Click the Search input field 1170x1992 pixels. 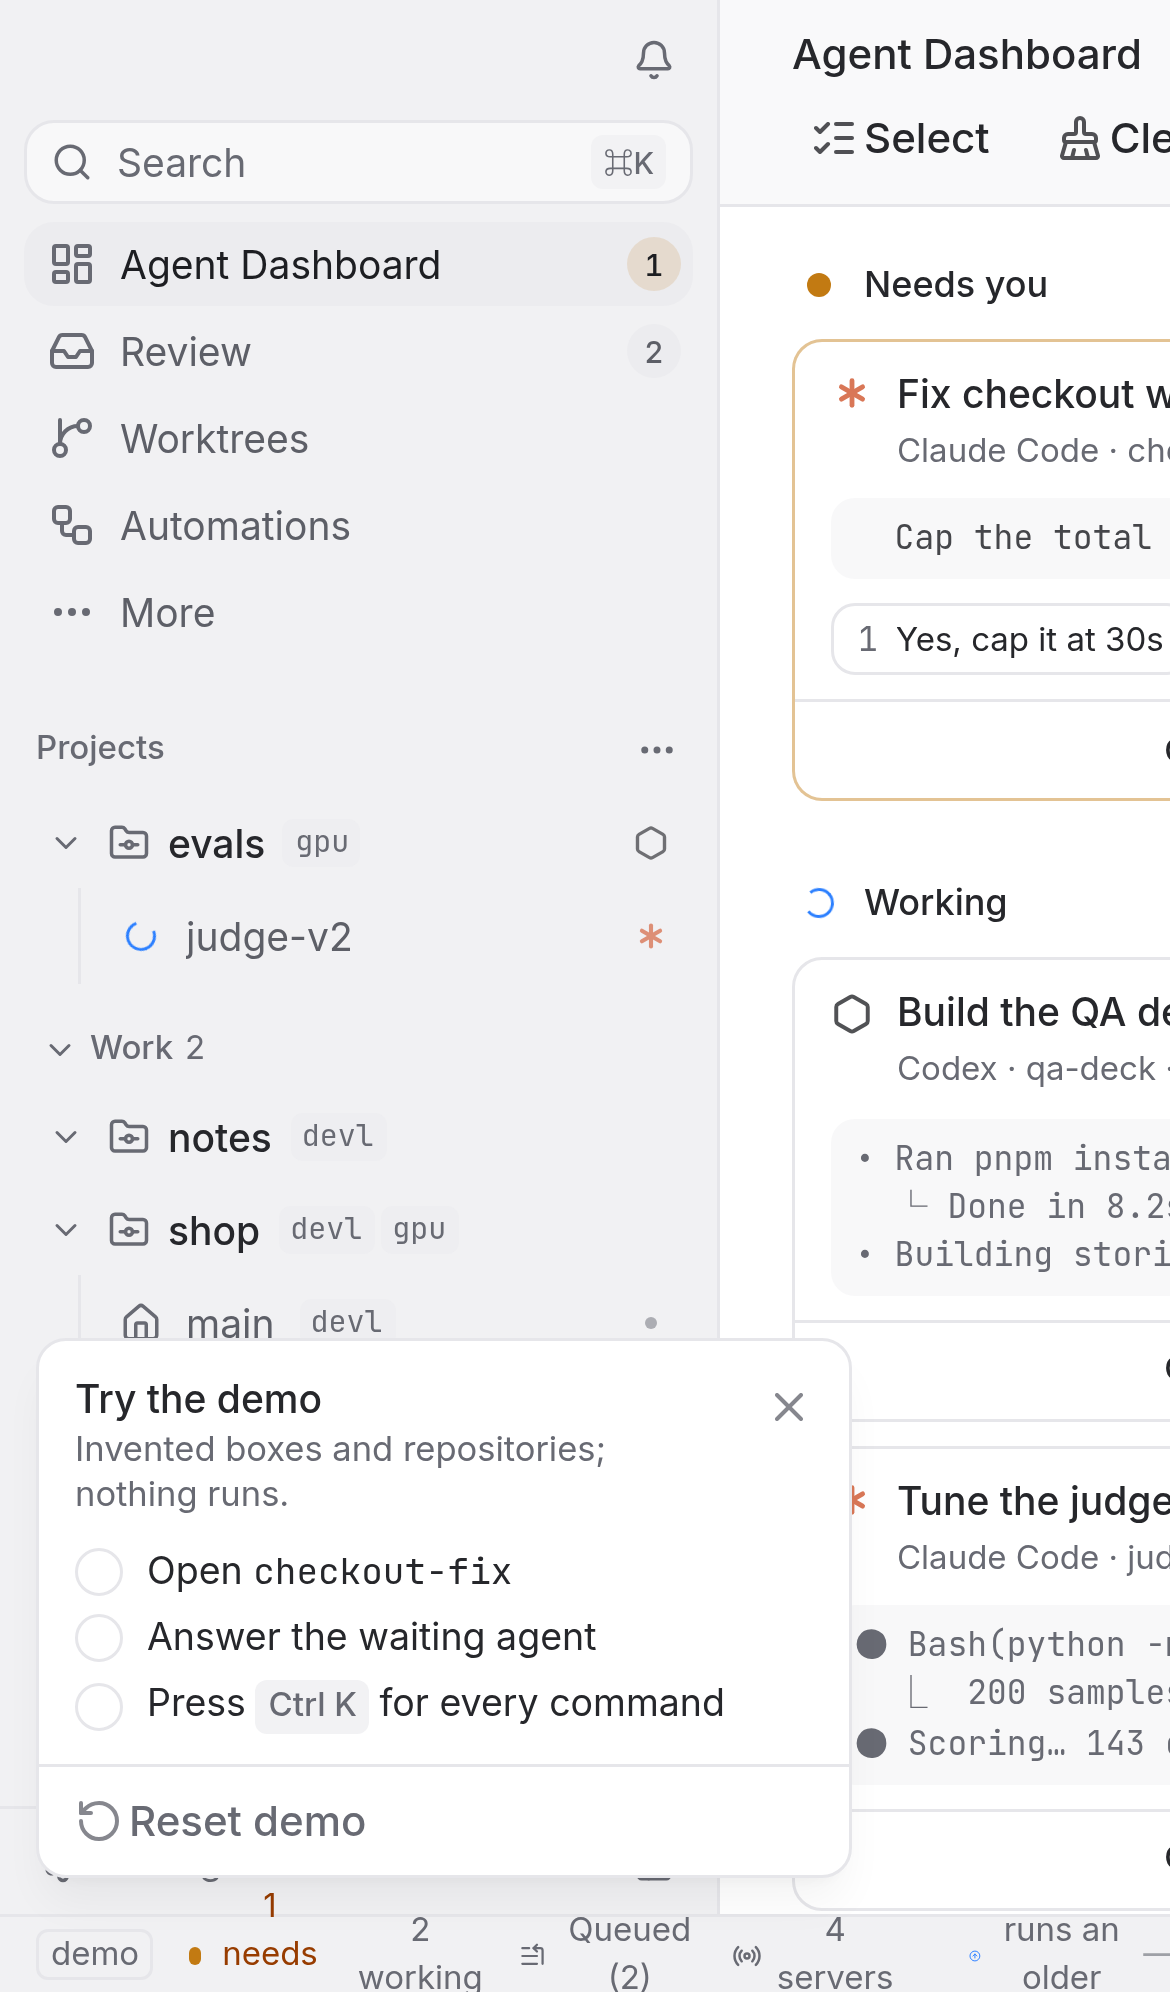click(x=358, y=163)
